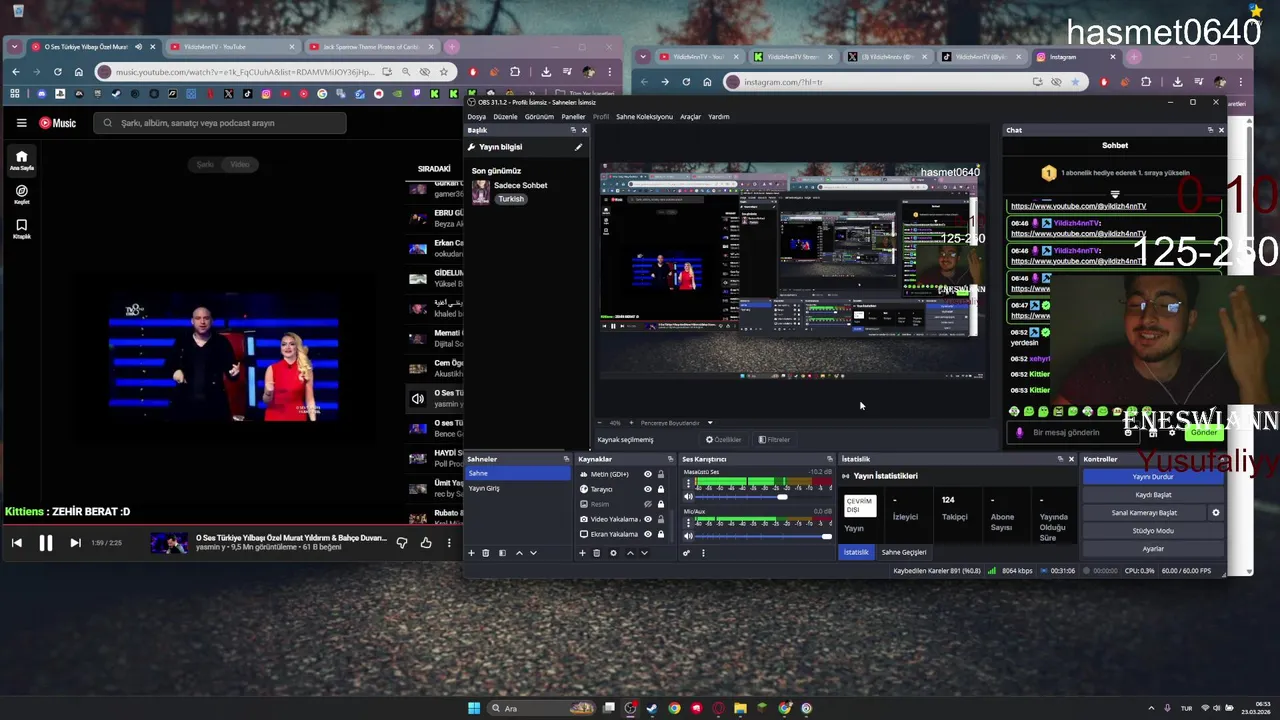Hide the Video Yakalama source
Image resolution: width=1280 pixels, height=720 pixels.
click(648, 519)
